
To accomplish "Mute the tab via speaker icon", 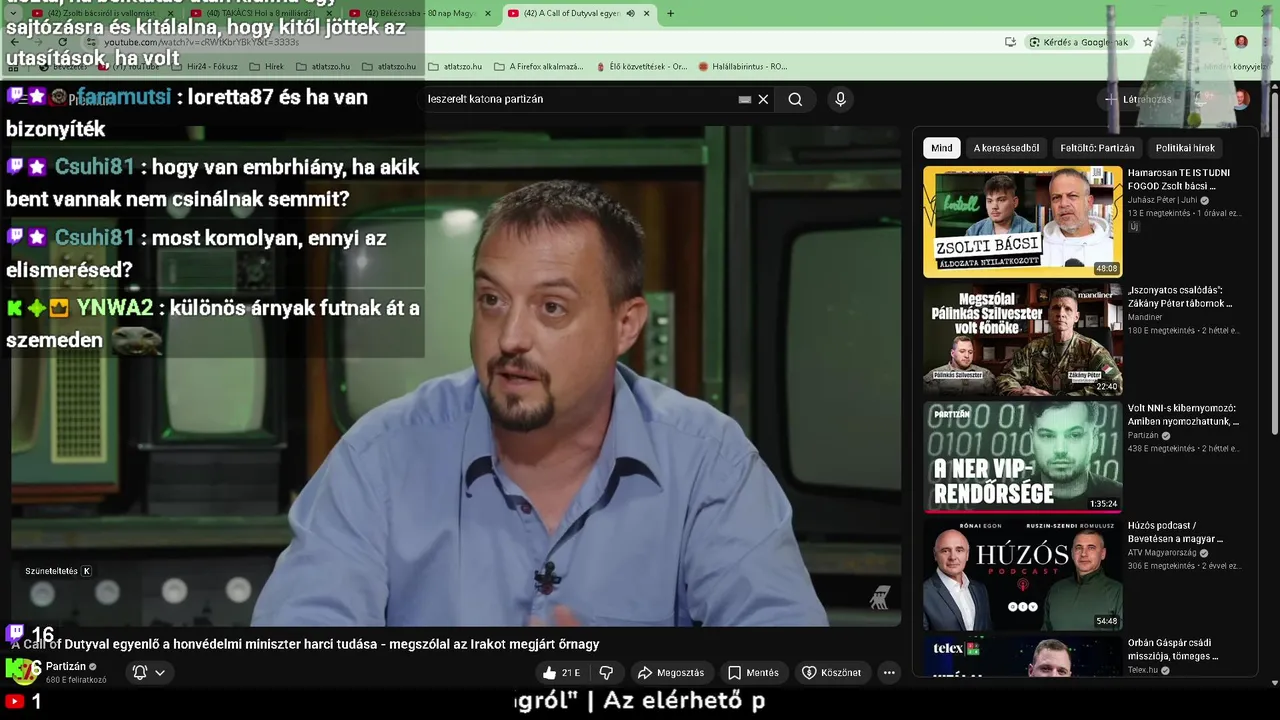I will (630, 13).
